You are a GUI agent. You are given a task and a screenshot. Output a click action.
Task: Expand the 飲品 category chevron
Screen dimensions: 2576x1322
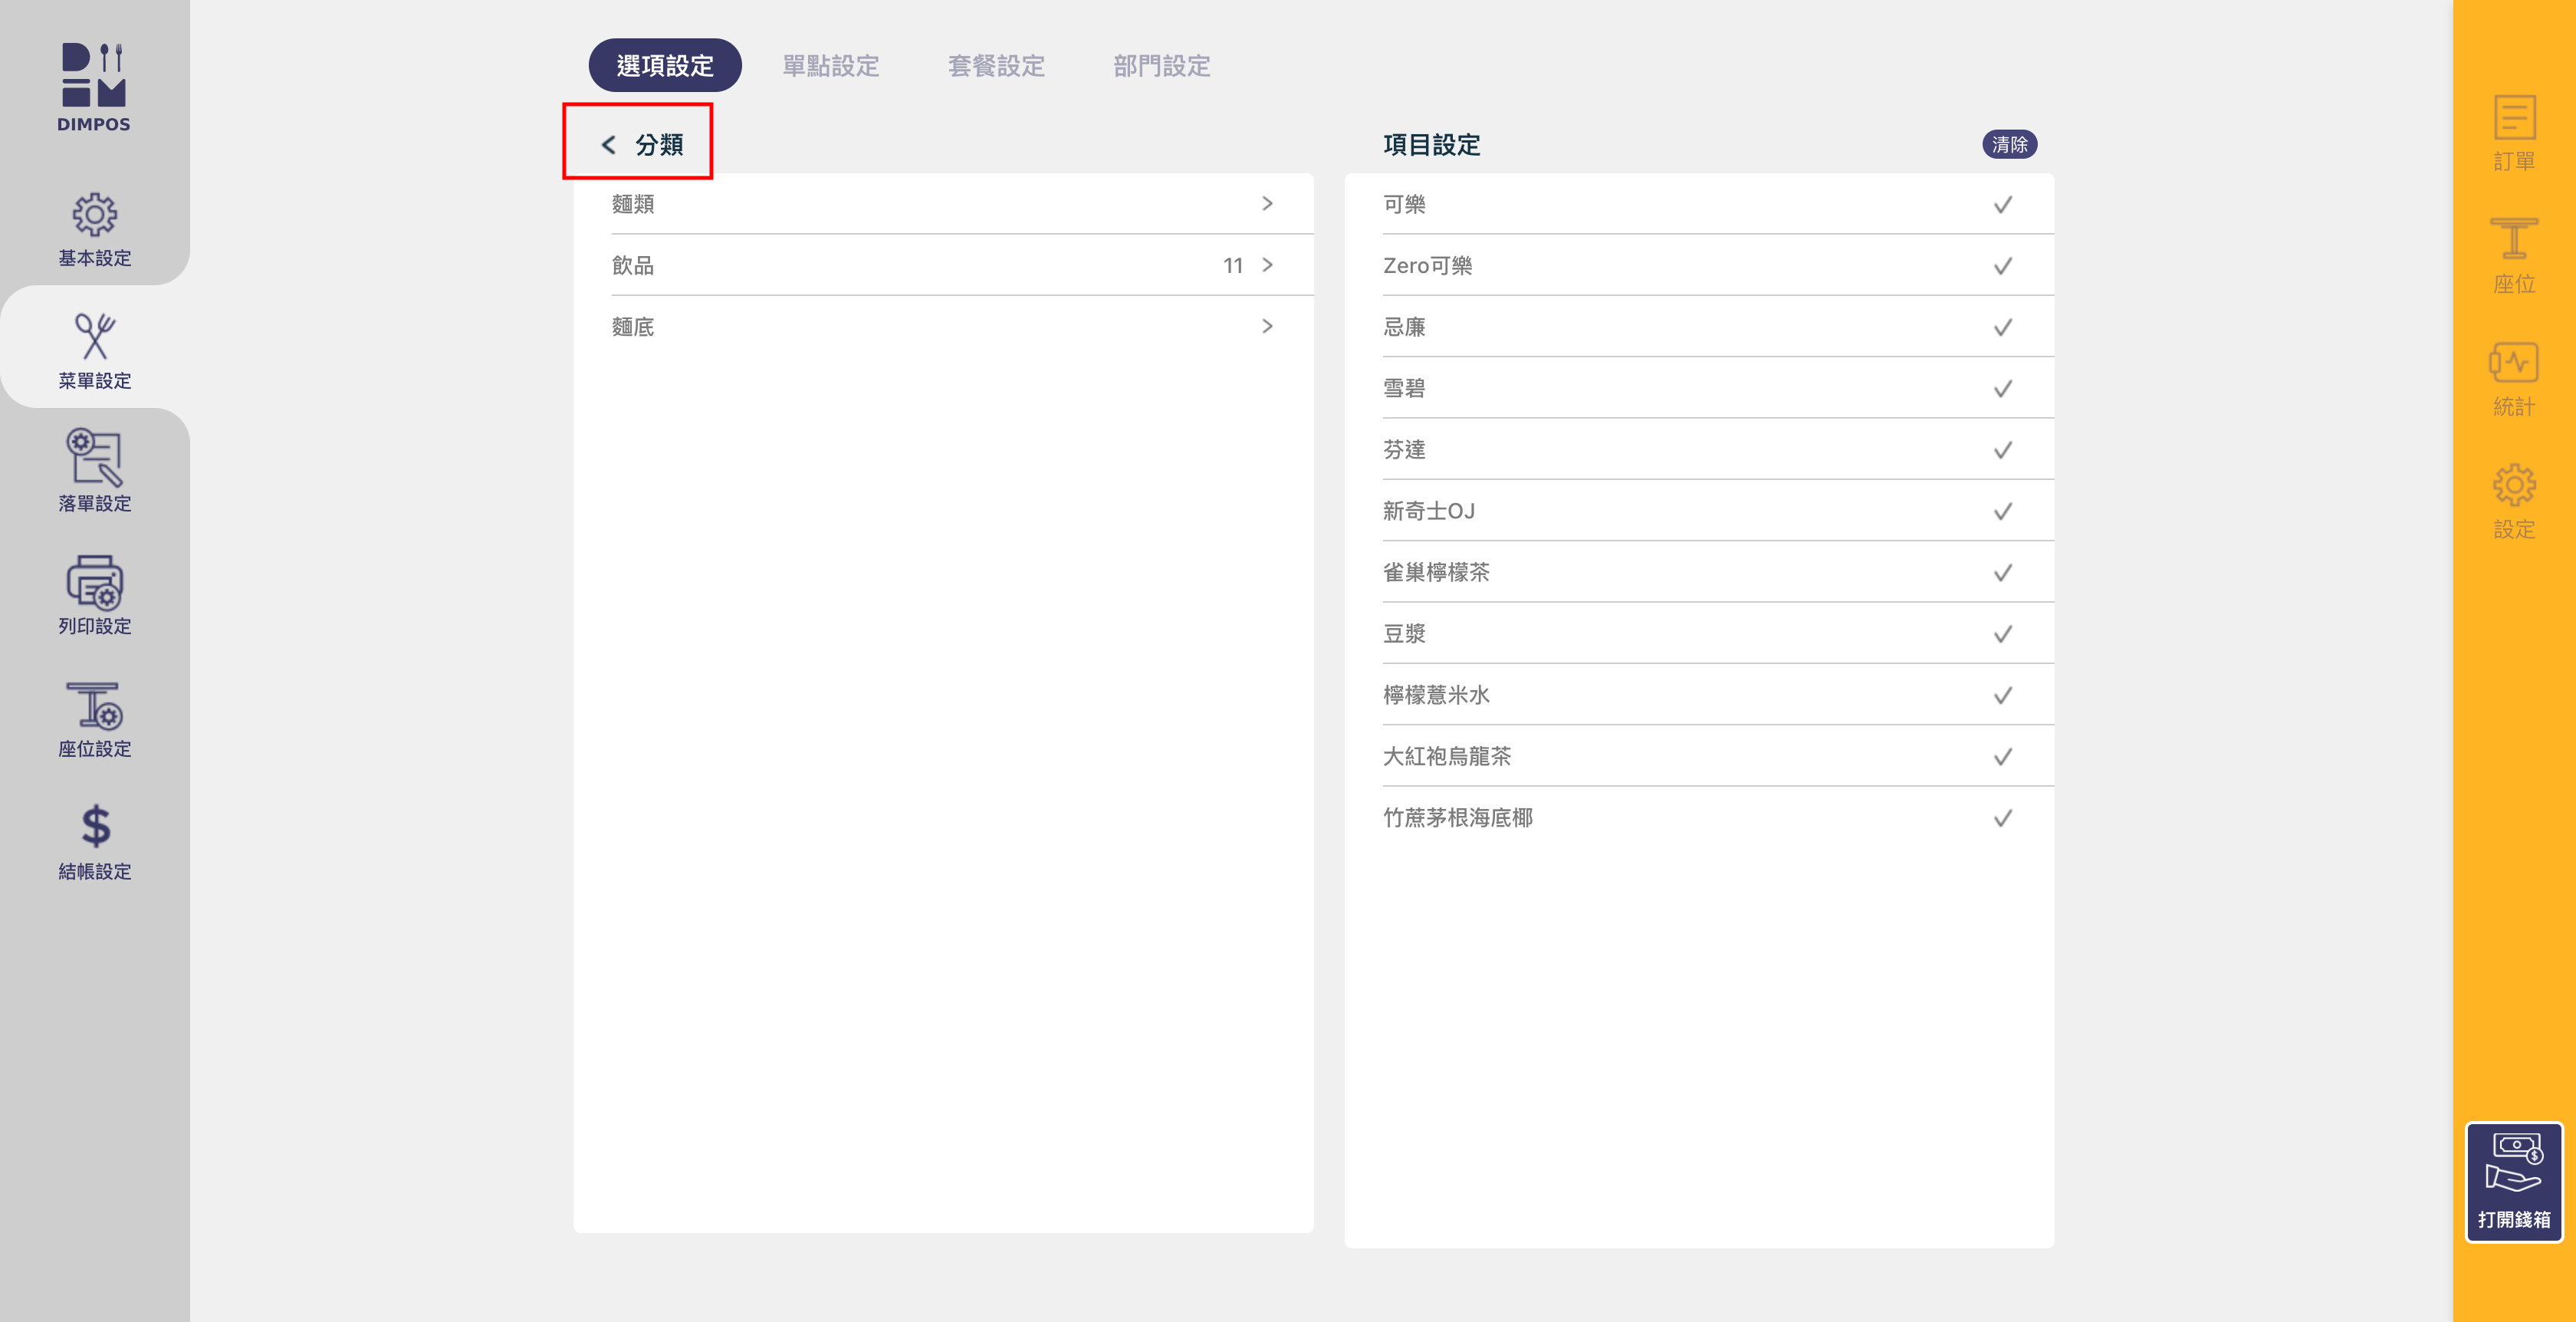(1266, 265)
